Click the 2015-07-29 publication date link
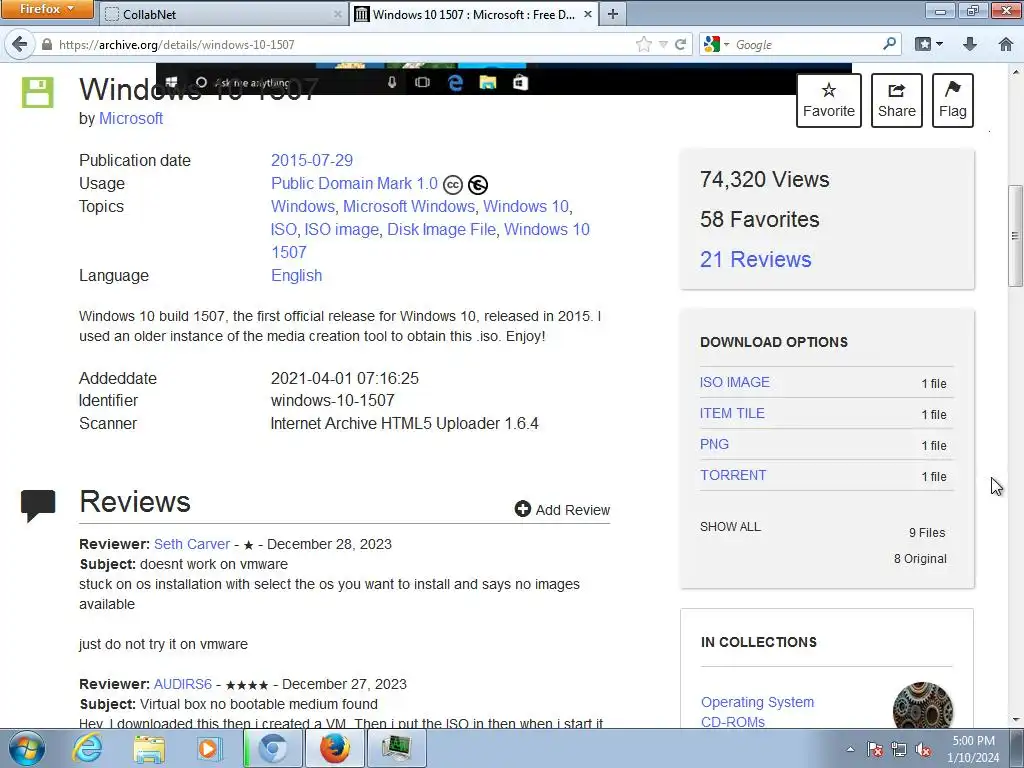Viewport: 1024px width, 768px height. coord(312,160)
